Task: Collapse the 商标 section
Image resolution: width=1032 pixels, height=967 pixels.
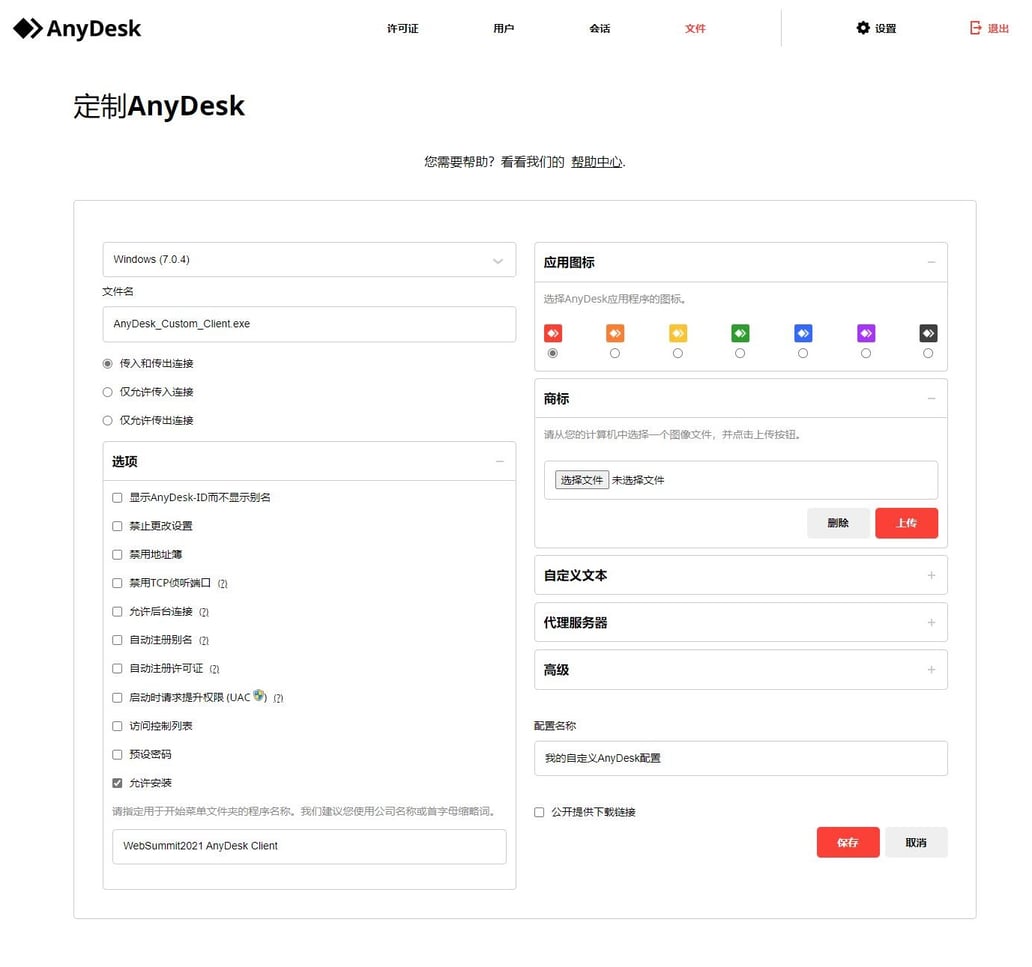Action: click(931, 399)
